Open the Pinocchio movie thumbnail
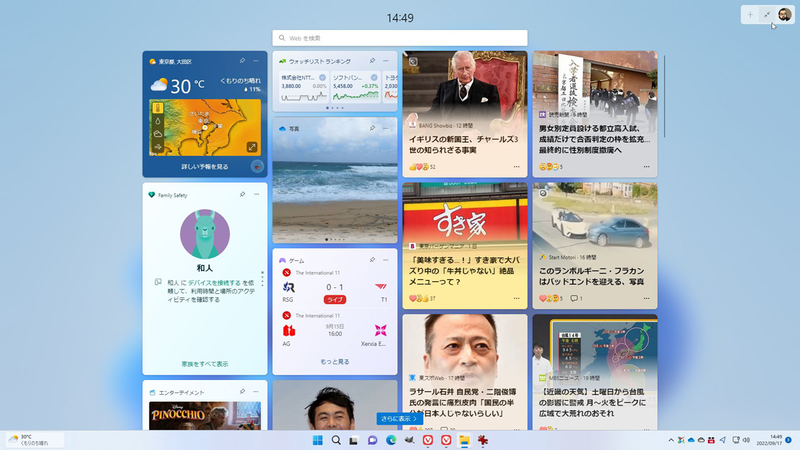800x450 pixels. (205, 416)
